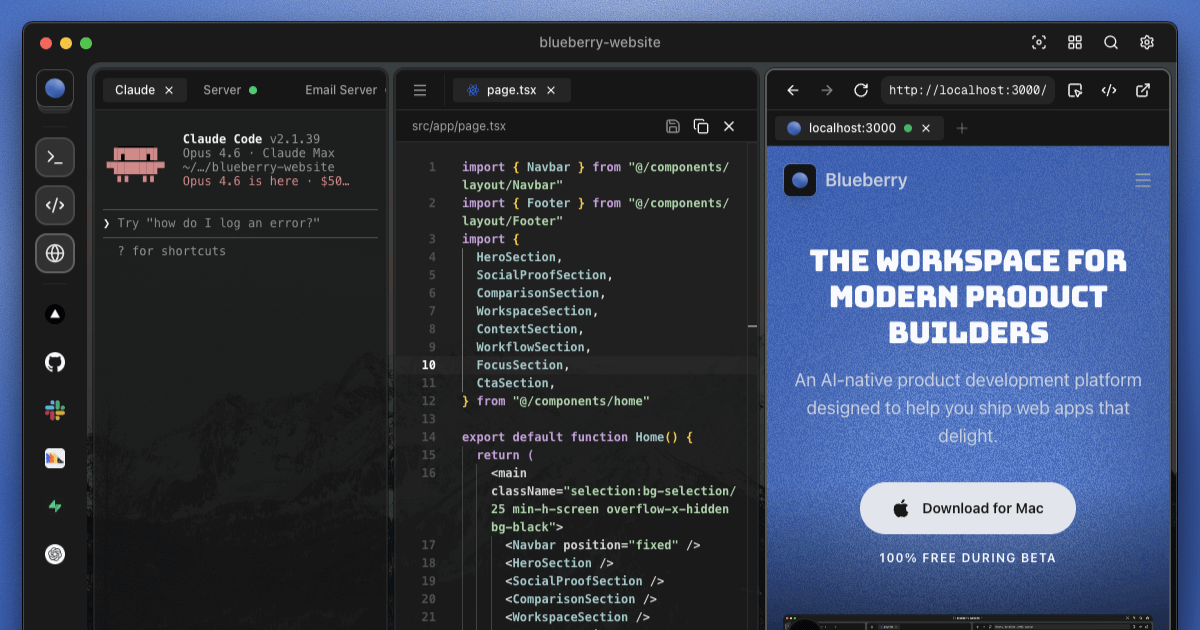Open a new browser tab with the plus button
The height and width of the screenshot is (630, 1200).
961,128
